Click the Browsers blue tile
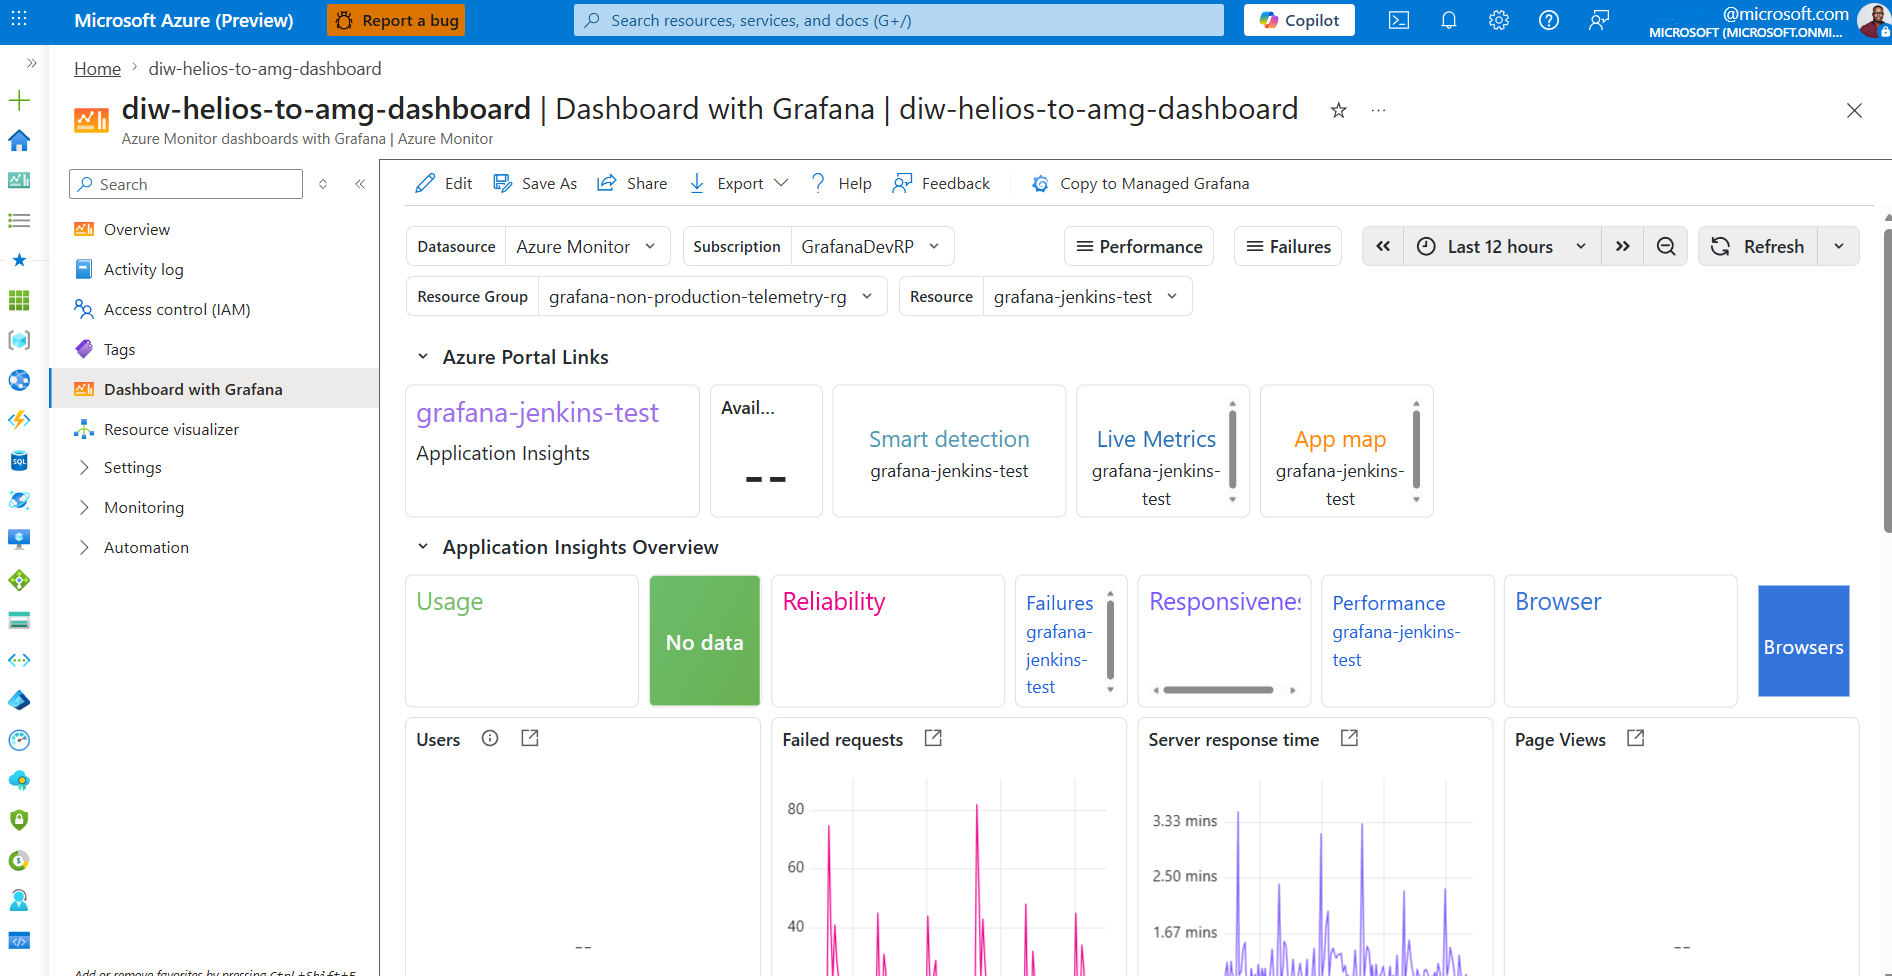1892x976 pixels. click(1803, 641)
